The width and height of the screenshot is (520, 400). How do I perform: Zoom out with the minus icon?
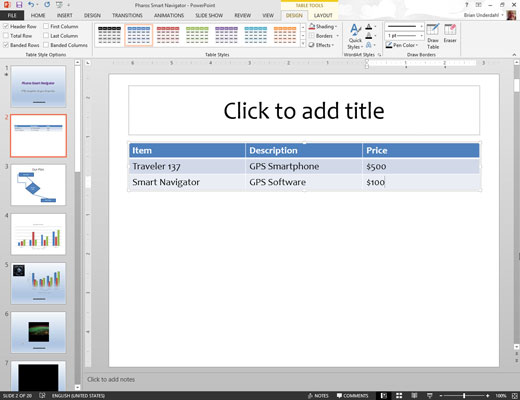[441, 396]
